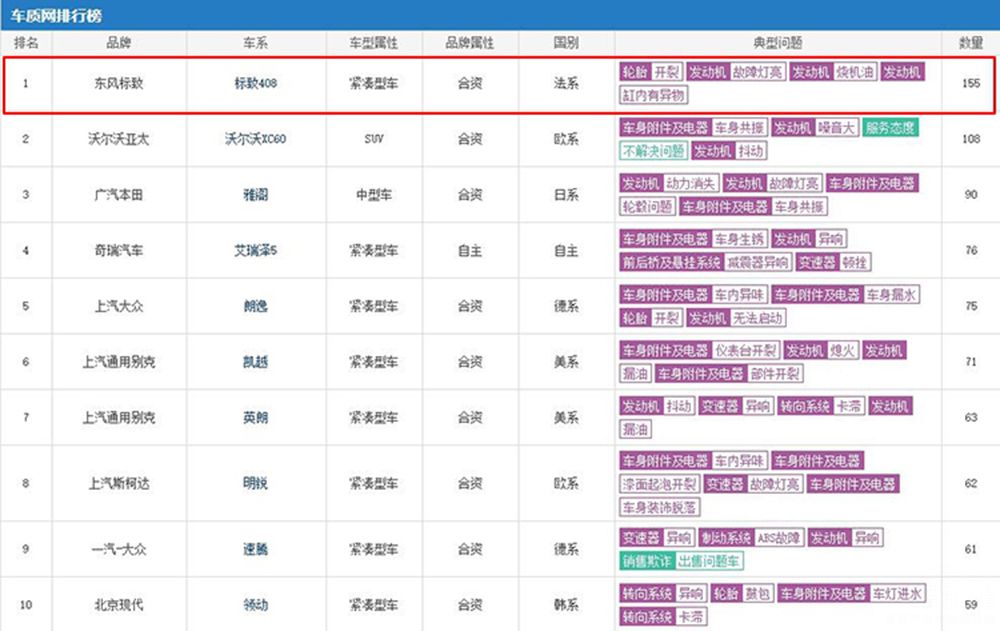The width and height of the screenshot is (1000, 631).
Task: Select the 领动 car series link
Action: click(x=255, y=605)
